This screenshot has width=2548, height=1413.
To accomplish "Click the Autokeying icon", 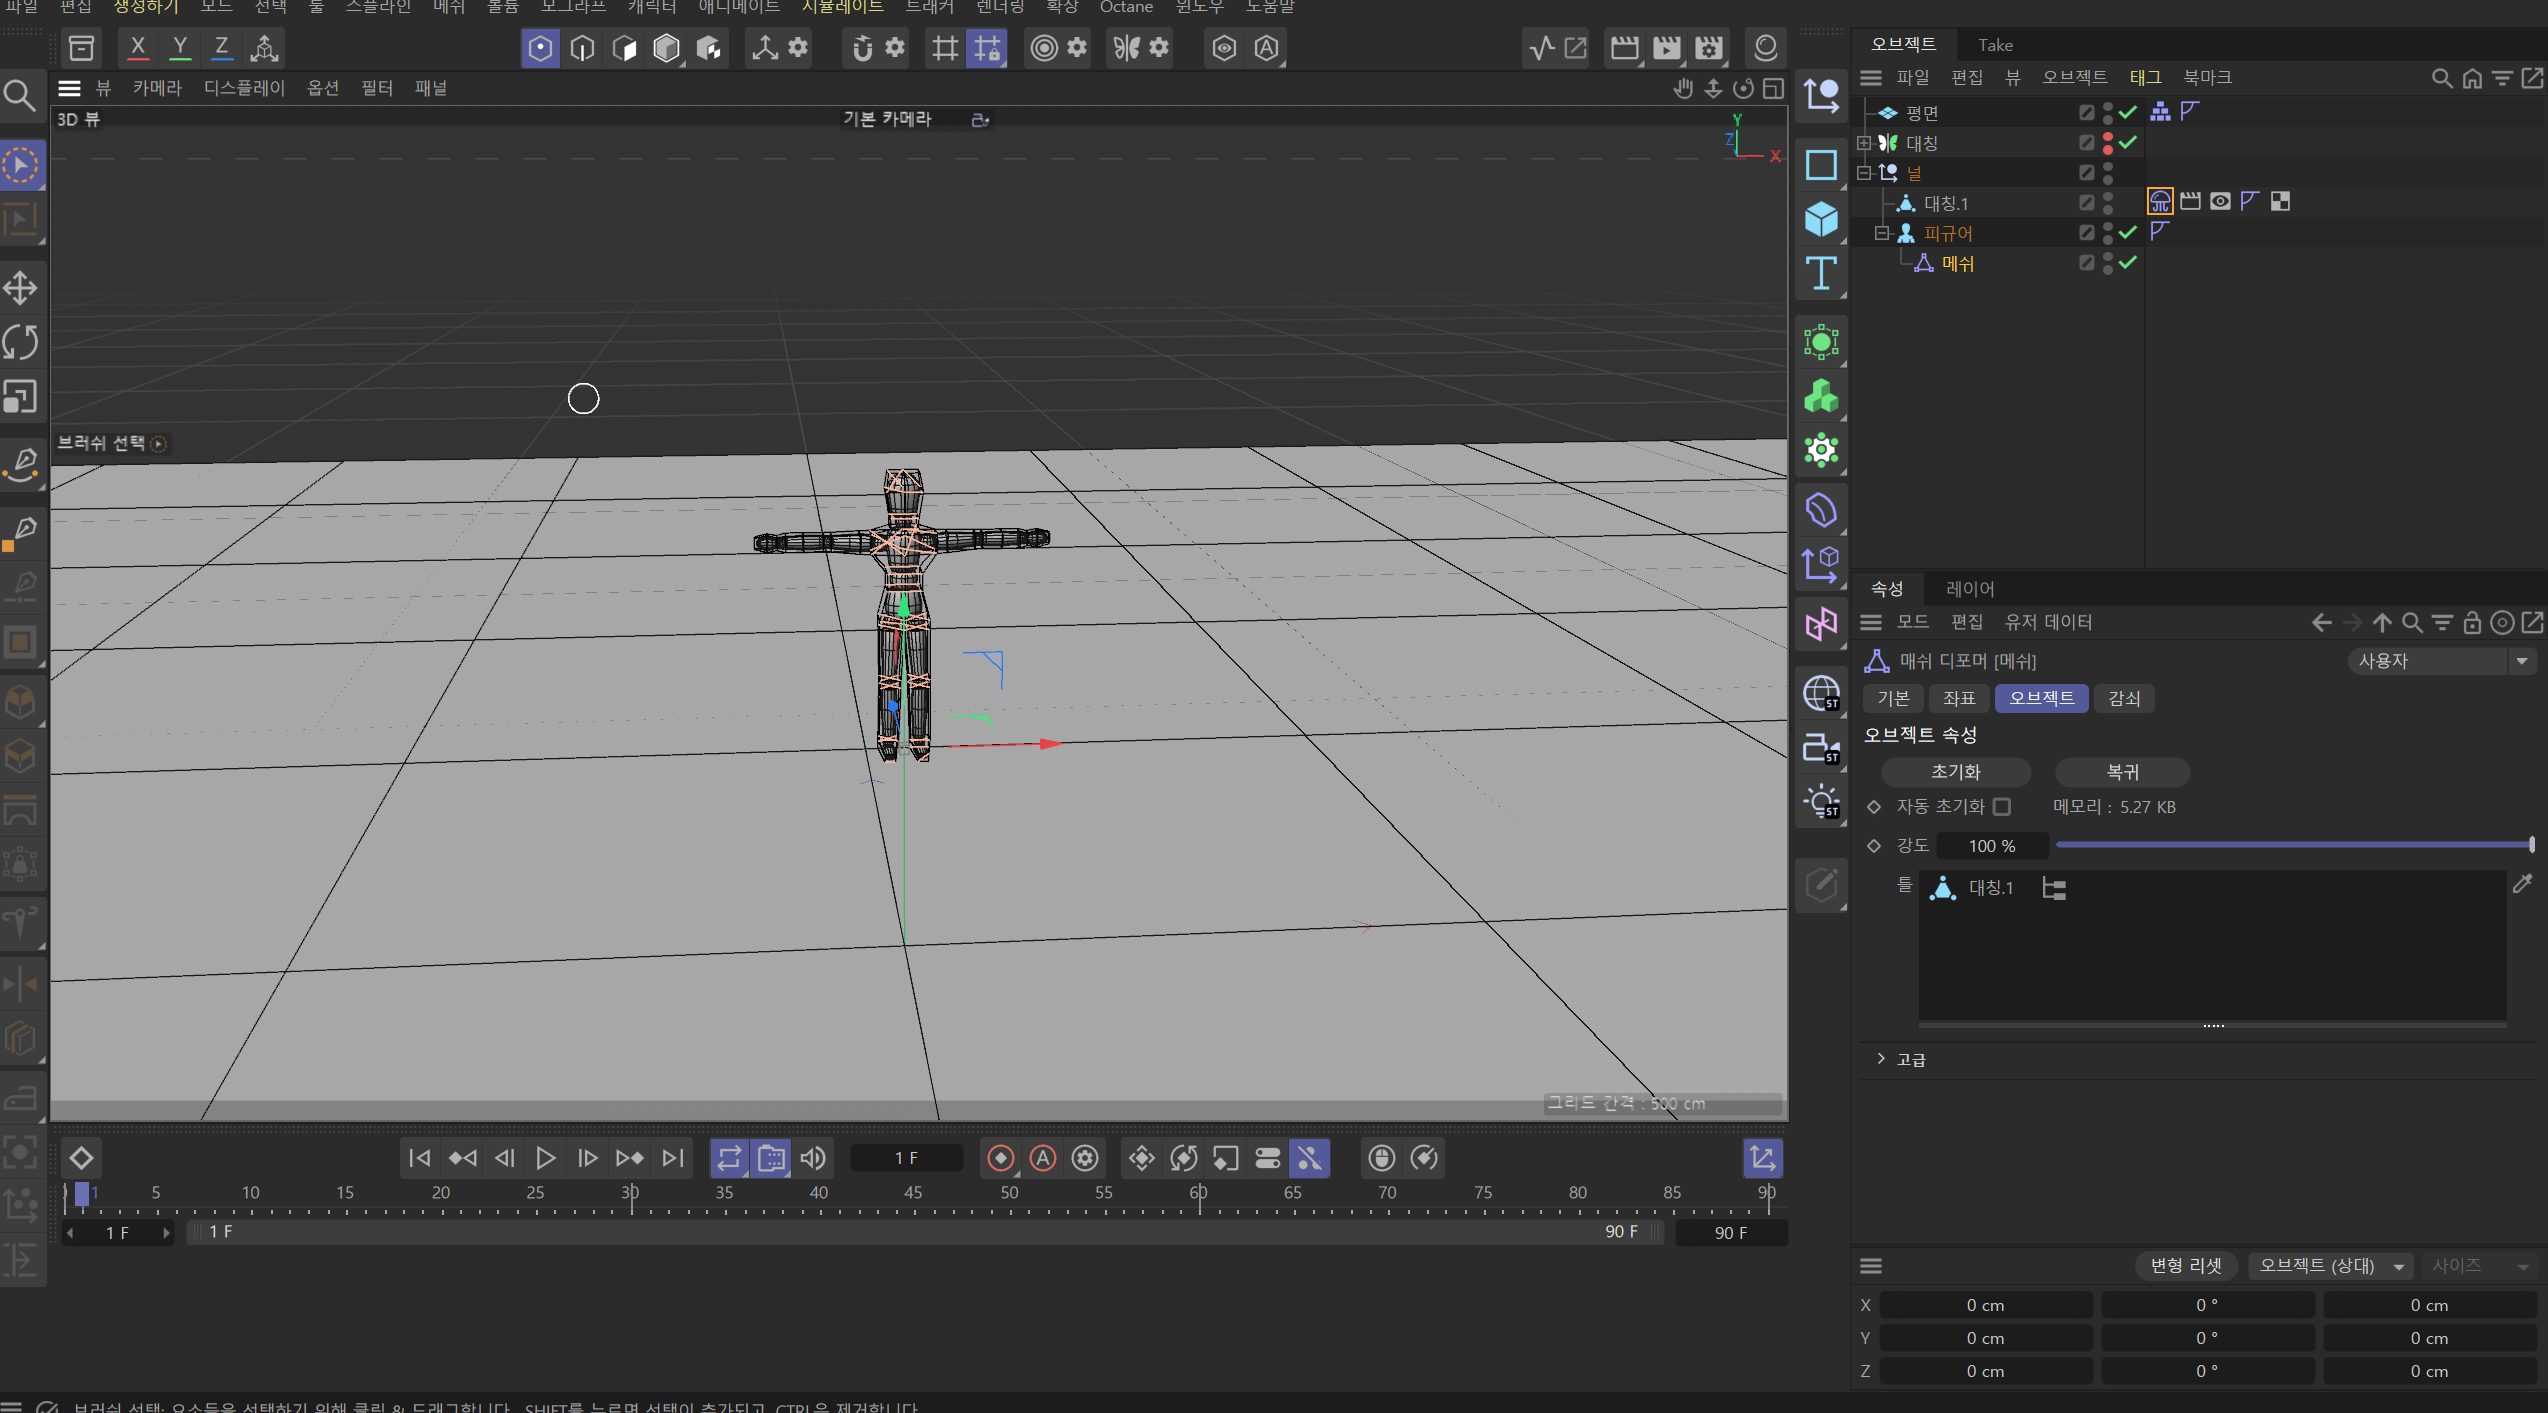I will click(1043, 1158).
